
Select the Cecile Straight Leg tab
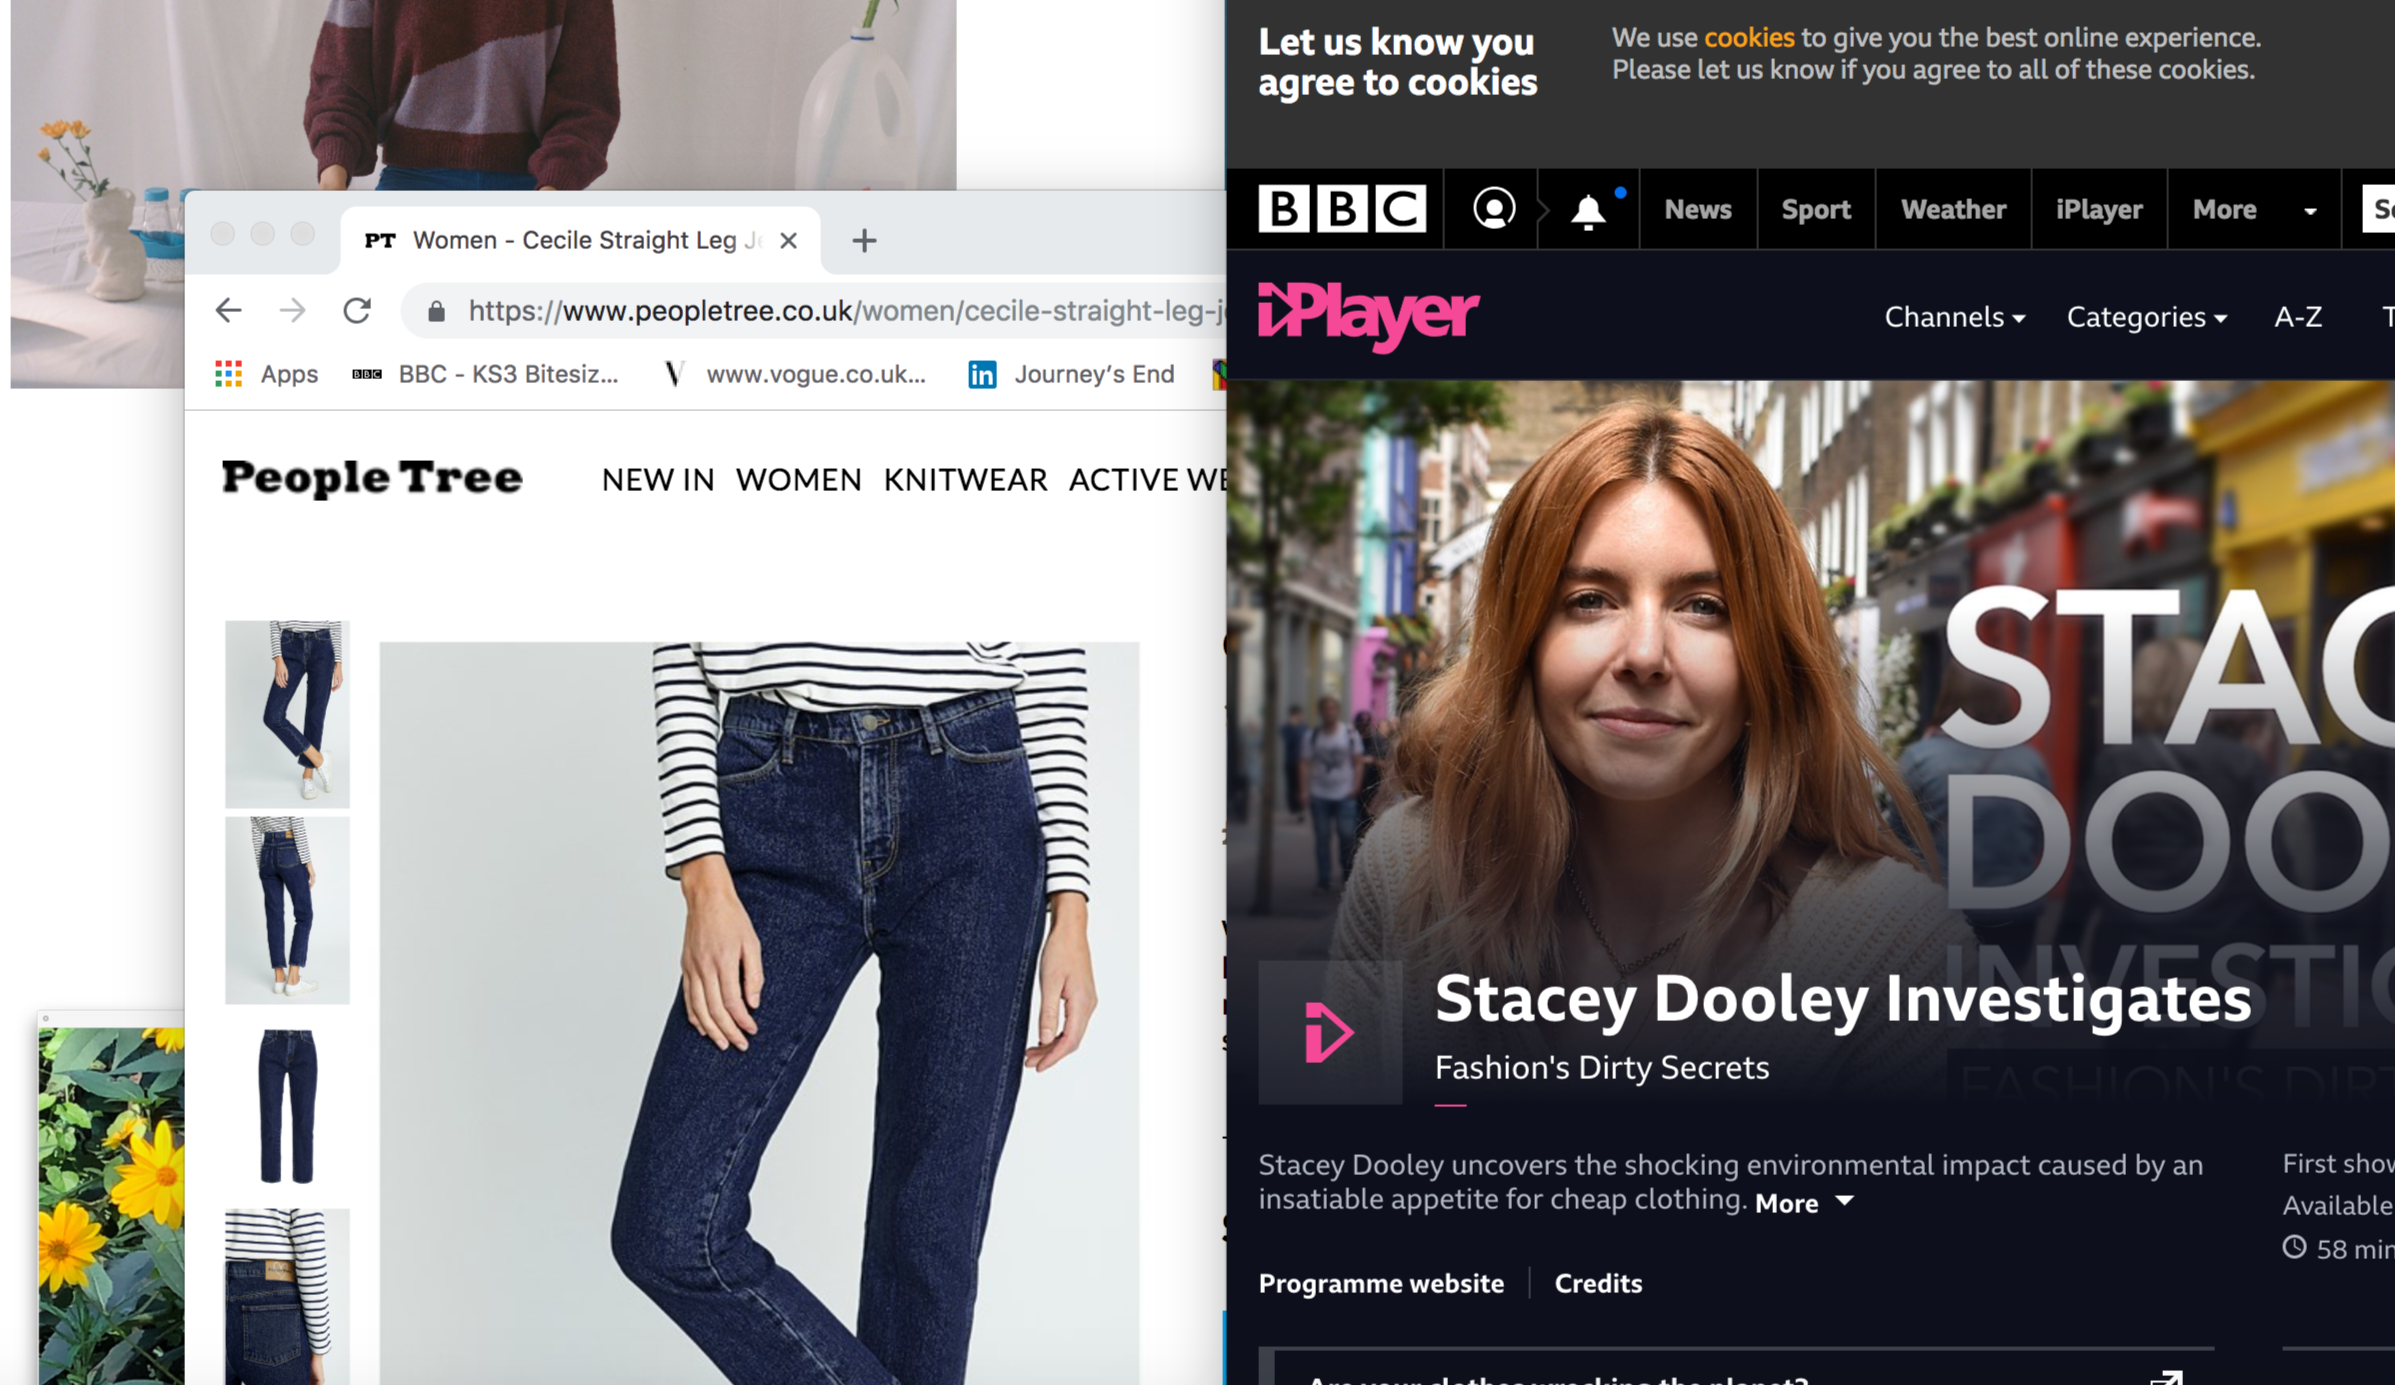pos(580,240)
